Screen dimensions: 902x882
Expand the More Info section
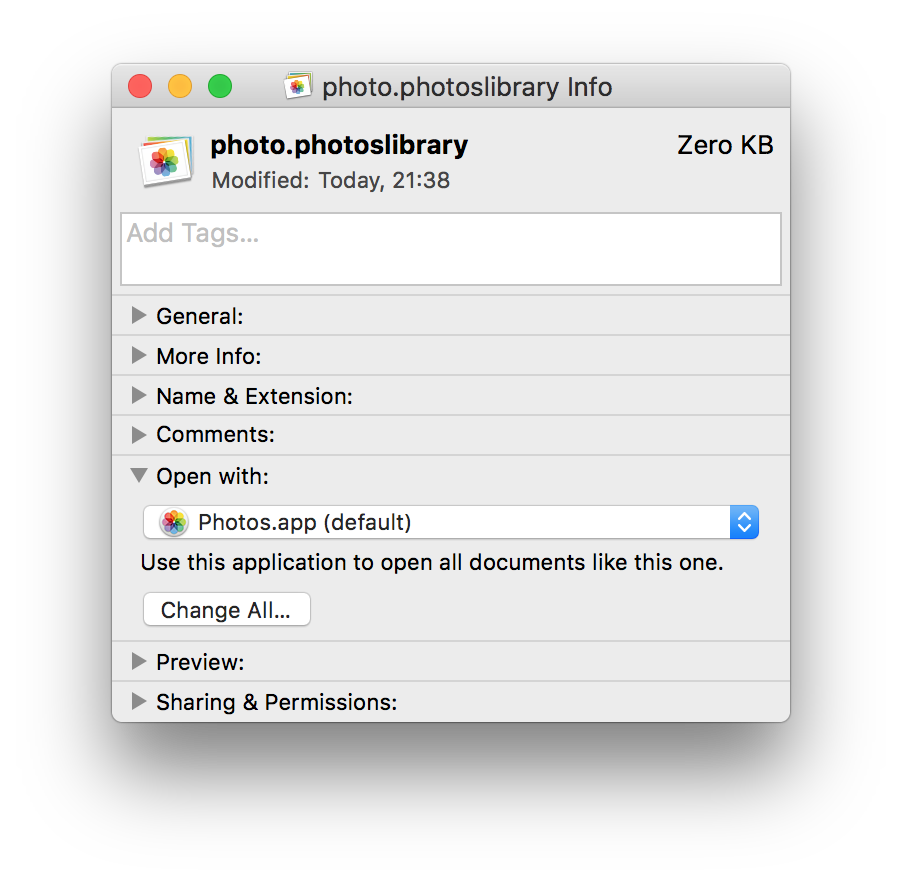139,356
